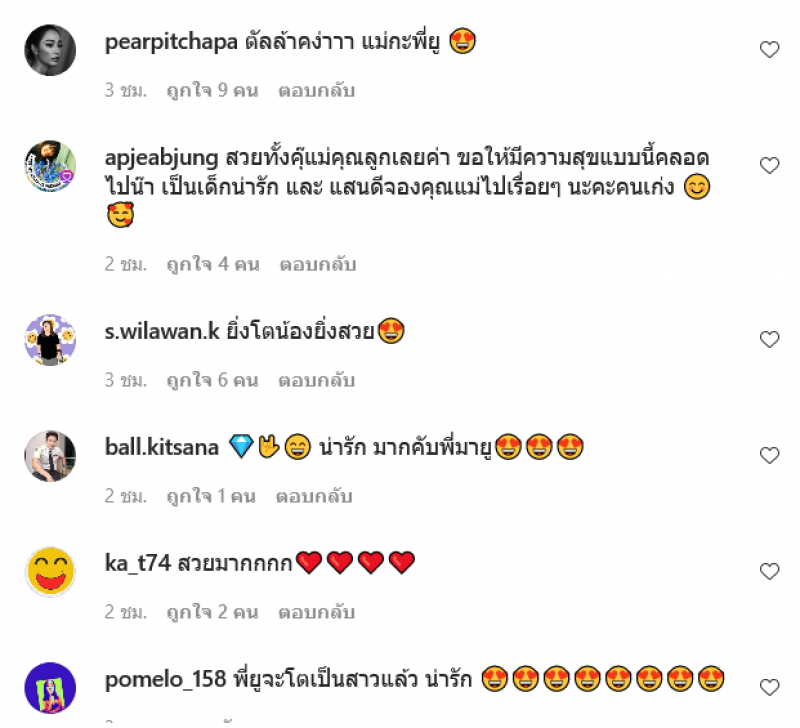This screenshot has height=728, width=800.
Task: Reply to pearpitchapa's comment
Action: (316, 90)
